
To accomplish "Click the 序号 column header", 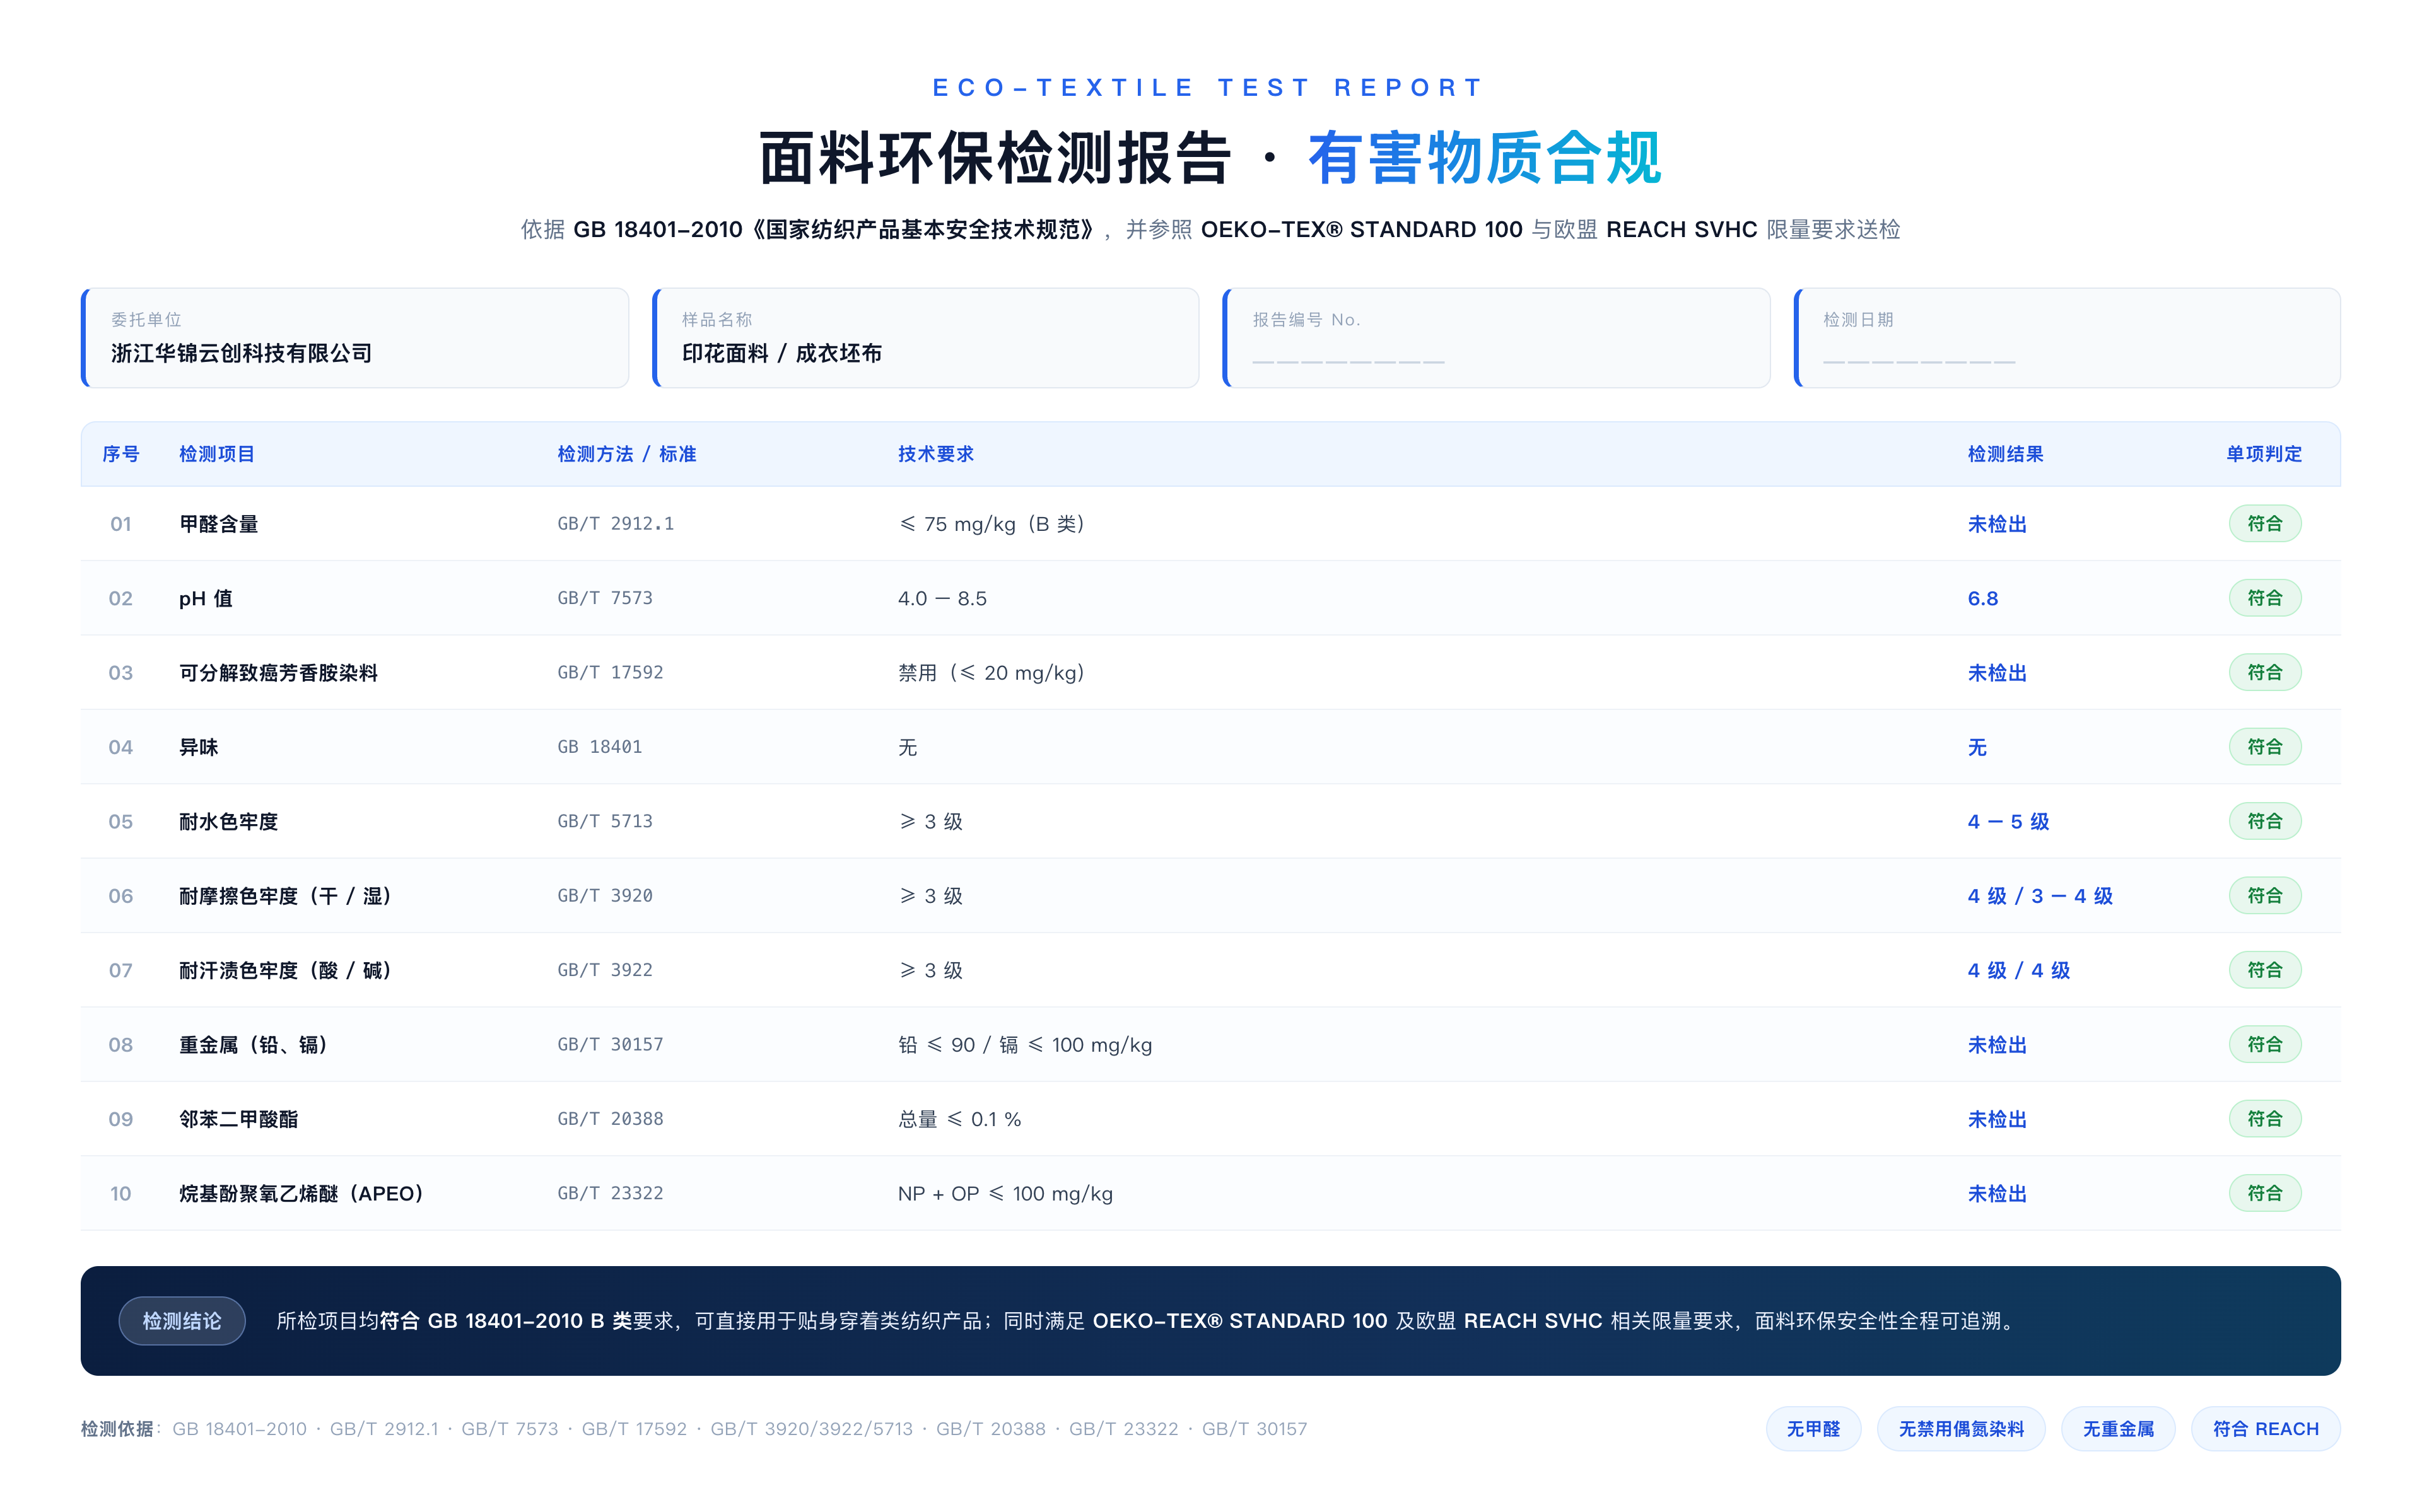I will (120, 454).
